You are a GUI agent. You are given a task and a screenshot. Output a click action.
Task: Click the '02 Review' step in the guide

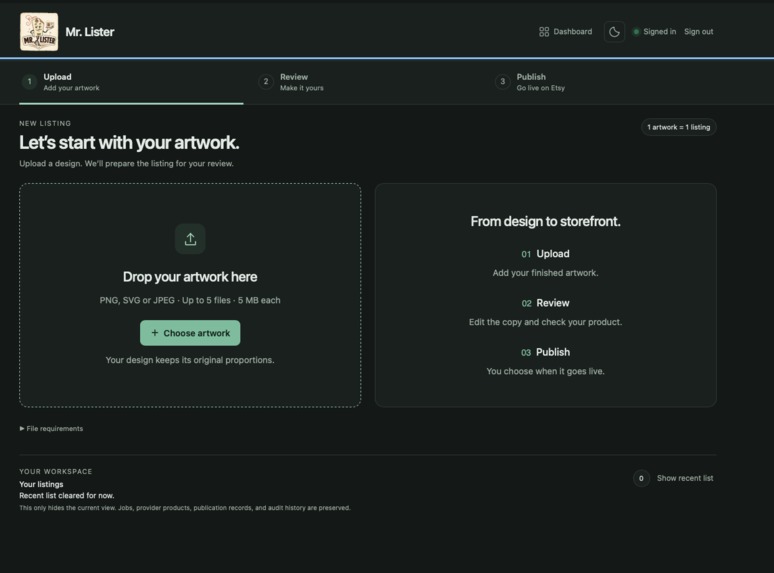(x=545, y=303)
